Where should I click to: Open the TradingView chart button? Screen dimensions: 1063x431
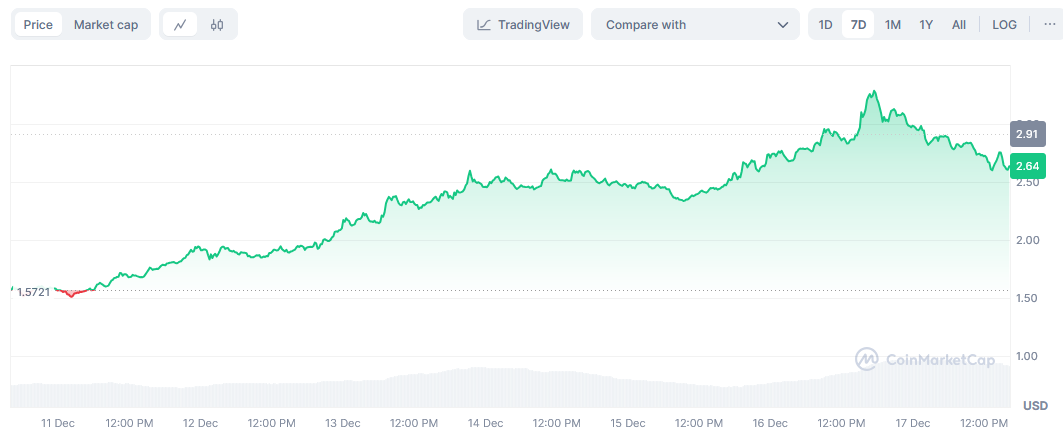click(x=523, y=25)
